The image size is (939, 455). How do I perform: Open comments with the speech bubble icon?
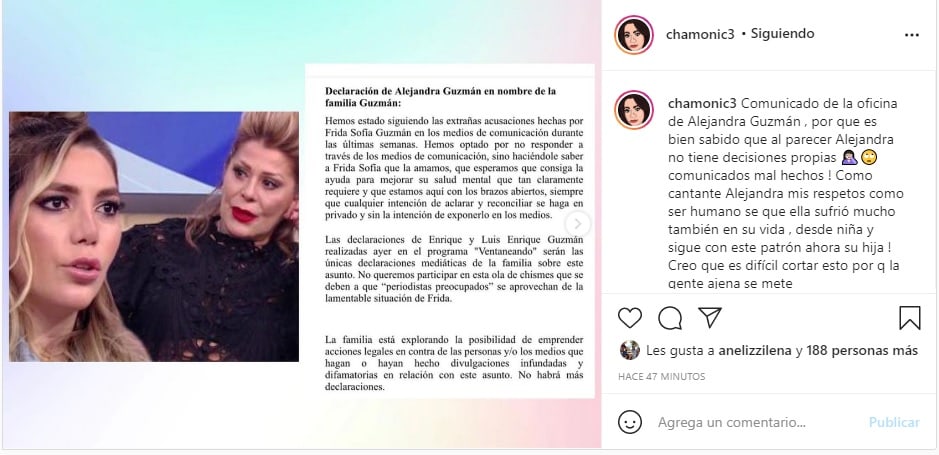point(670,318)
